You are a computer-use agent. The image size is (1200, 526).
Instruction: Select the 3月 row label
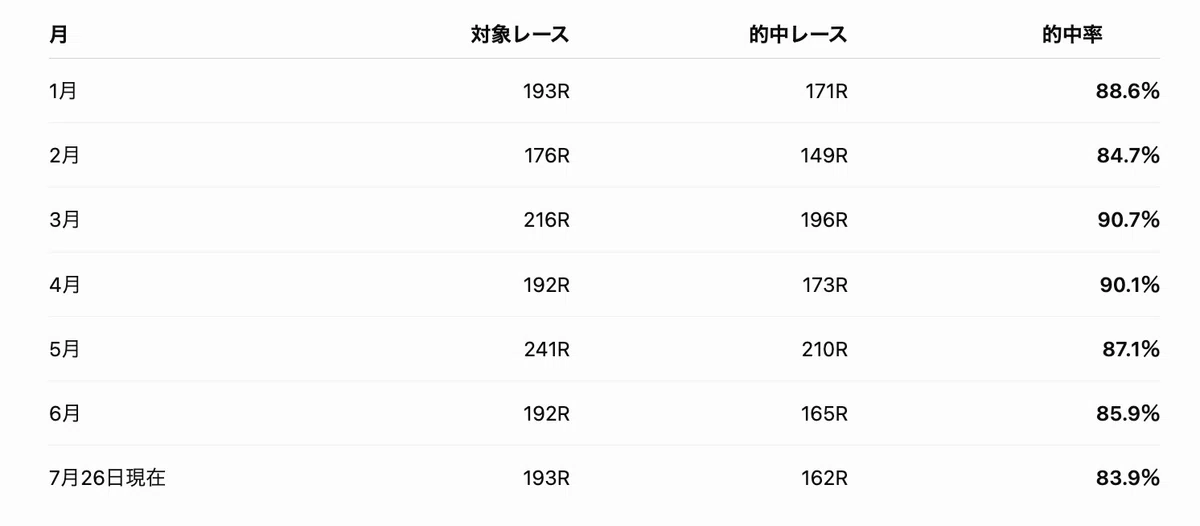(64, 220)
